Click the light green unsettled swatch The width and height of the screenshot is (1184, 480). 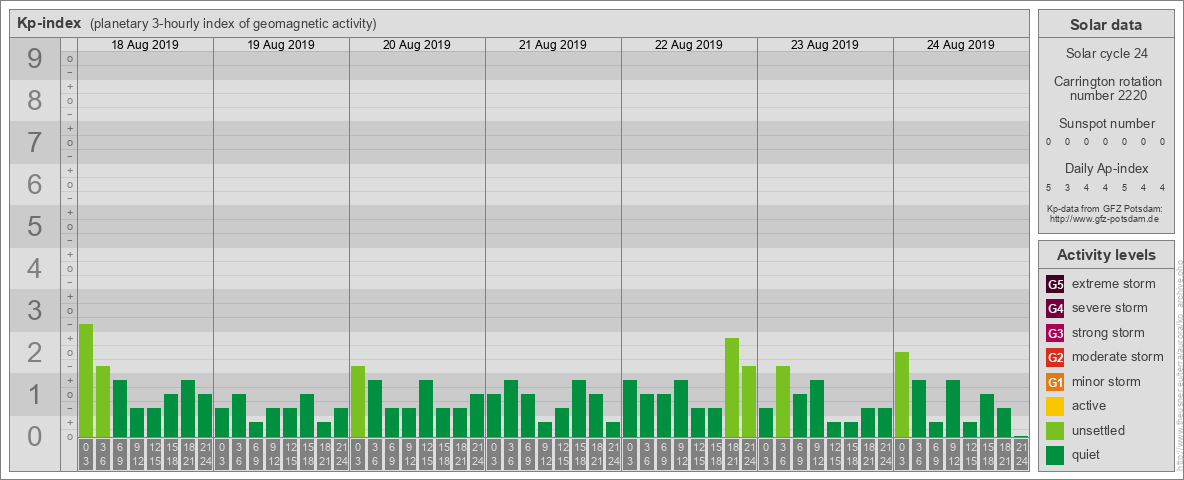coord(1055,430)
